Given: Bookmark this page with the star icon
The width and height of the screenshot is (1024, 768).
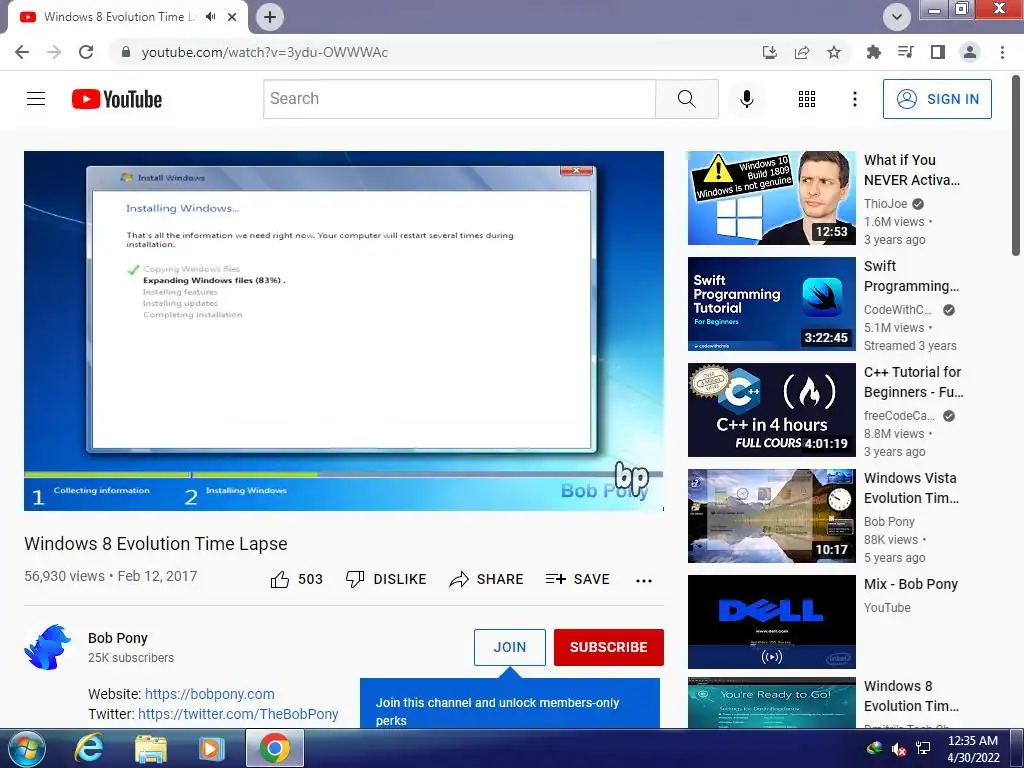Looking at the screenshot, I should (834, 52).
